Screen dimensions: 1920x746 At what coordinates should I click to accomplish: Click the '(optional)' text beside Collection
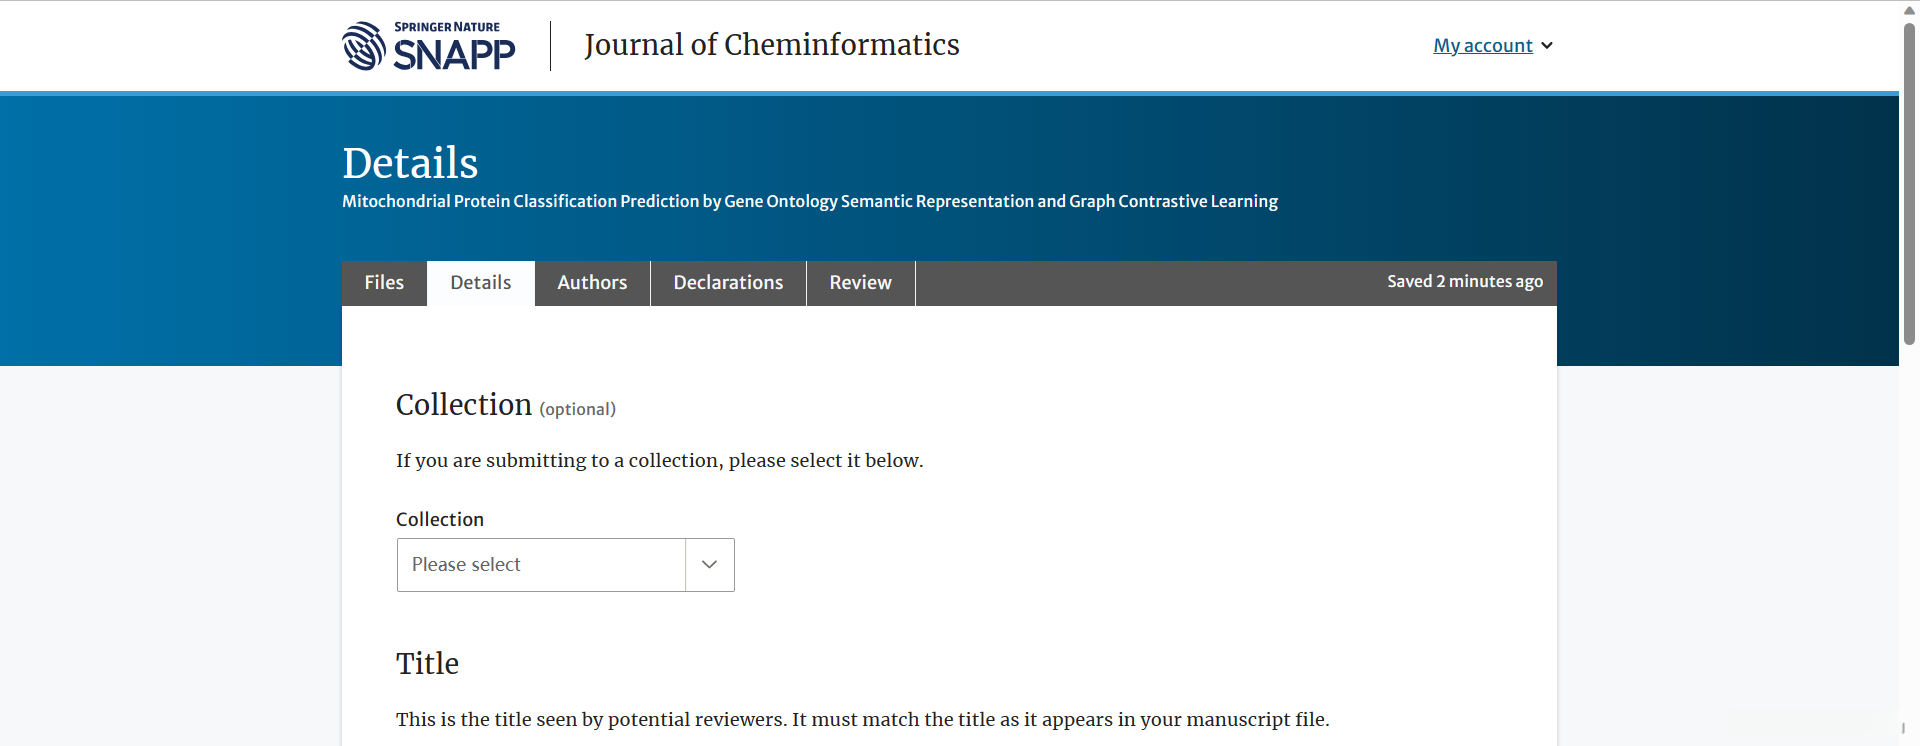577,410
